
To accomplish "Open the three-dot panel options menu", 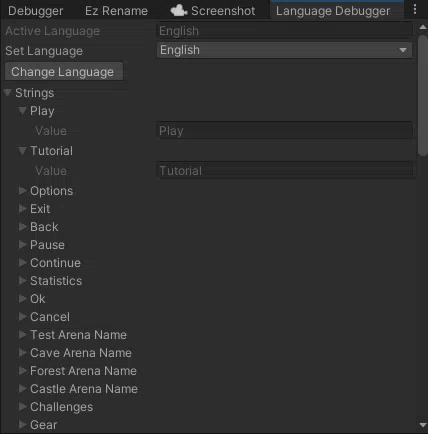I will tap(415, 9).
